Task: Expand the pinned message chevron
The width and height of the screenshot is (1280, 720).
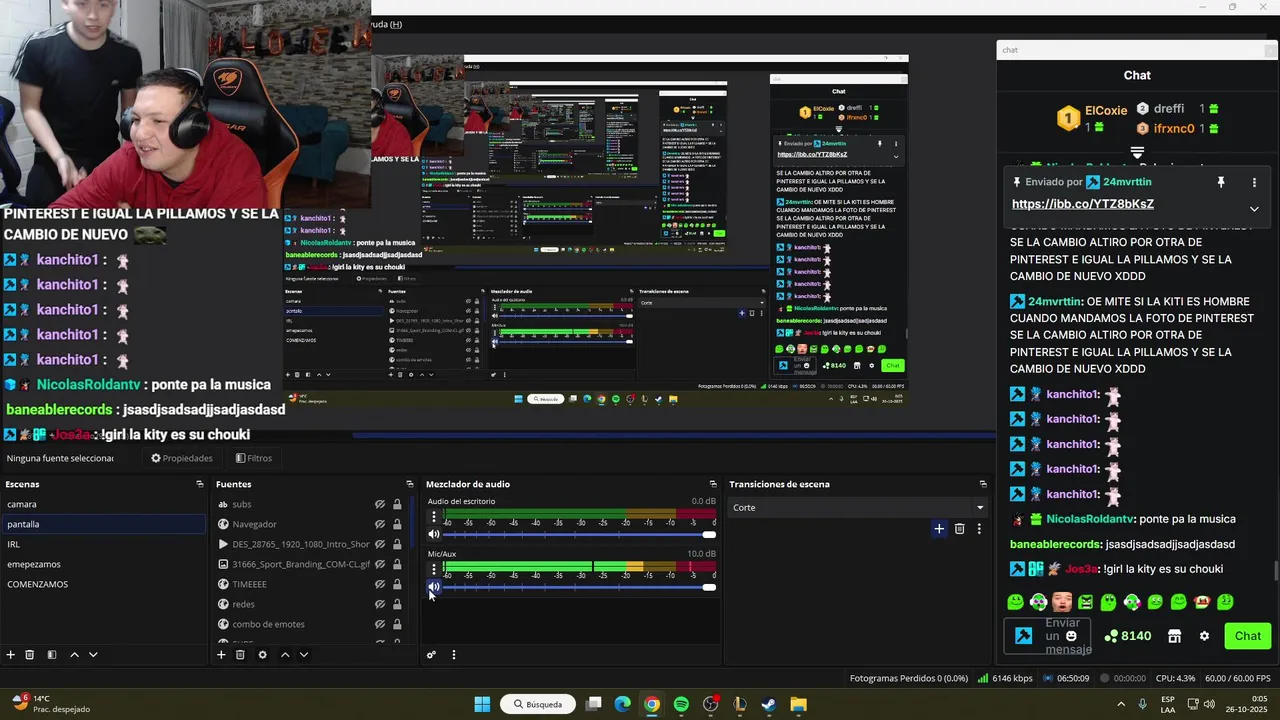Action: (x=1254, y=209)
